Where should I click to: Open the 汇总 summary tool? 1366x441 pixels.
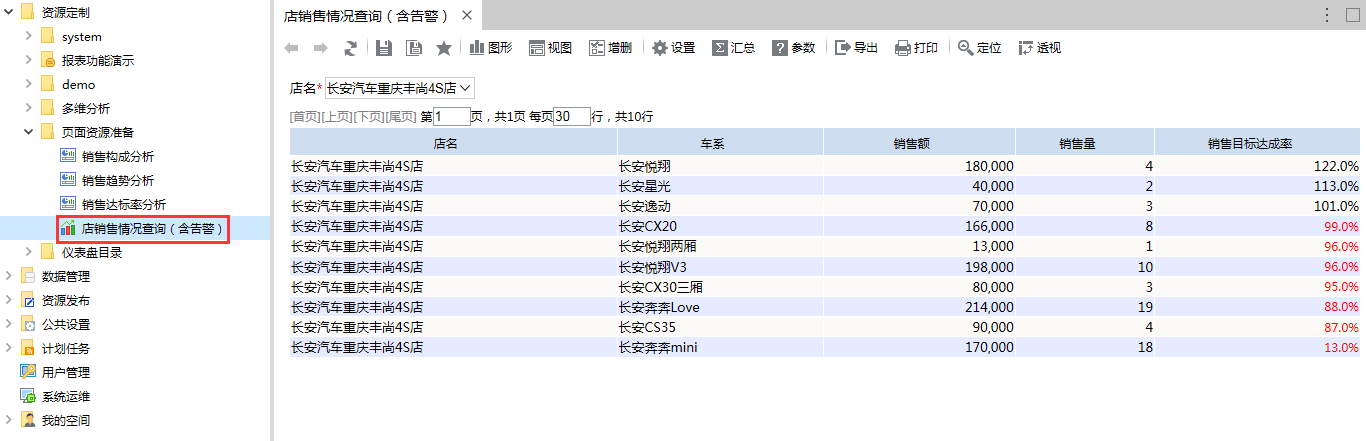point(733,48)
